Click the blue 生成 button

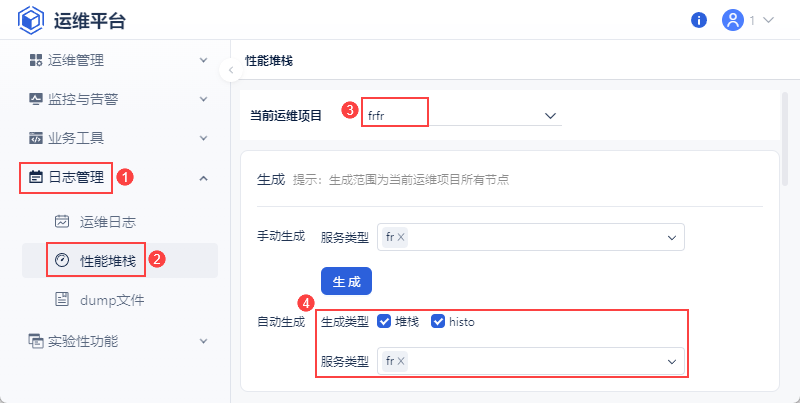pyautogui.click(x=346, y=281)
